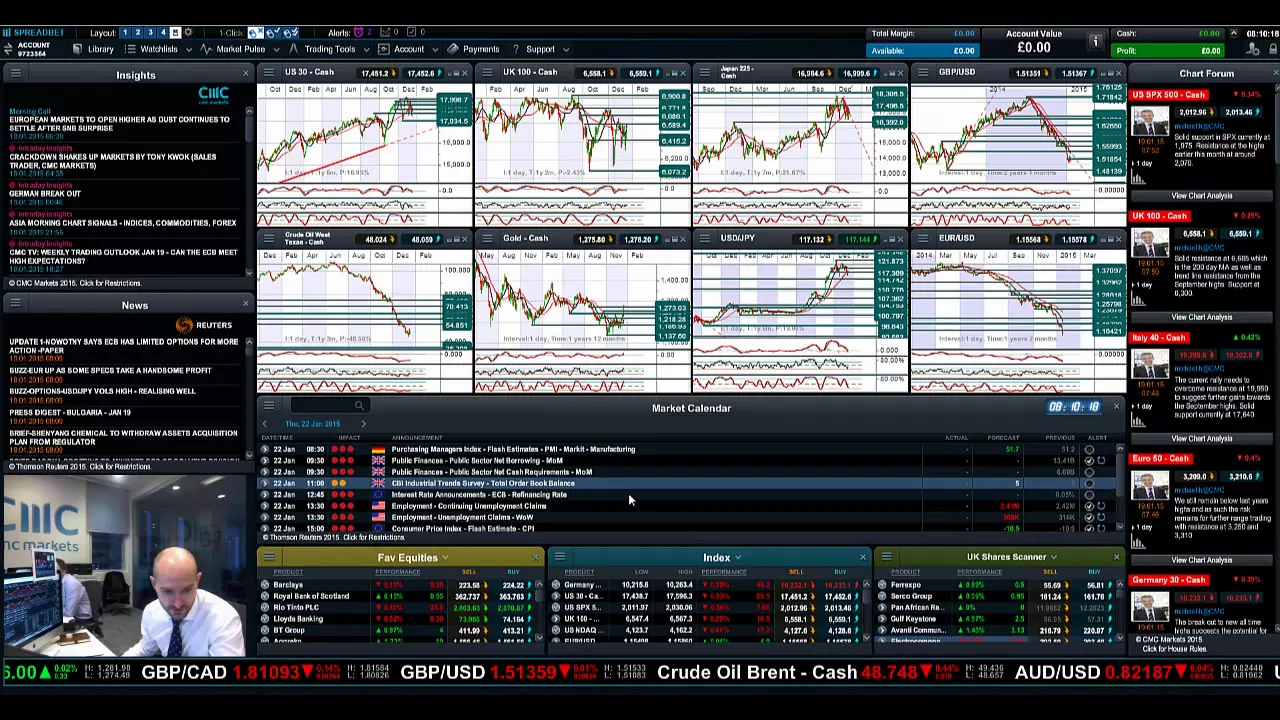Image resolution: width=1280 pixels, height=720 pixels.
Task: View Chart Analysis for Italy 40
Action: (1202, 438)
